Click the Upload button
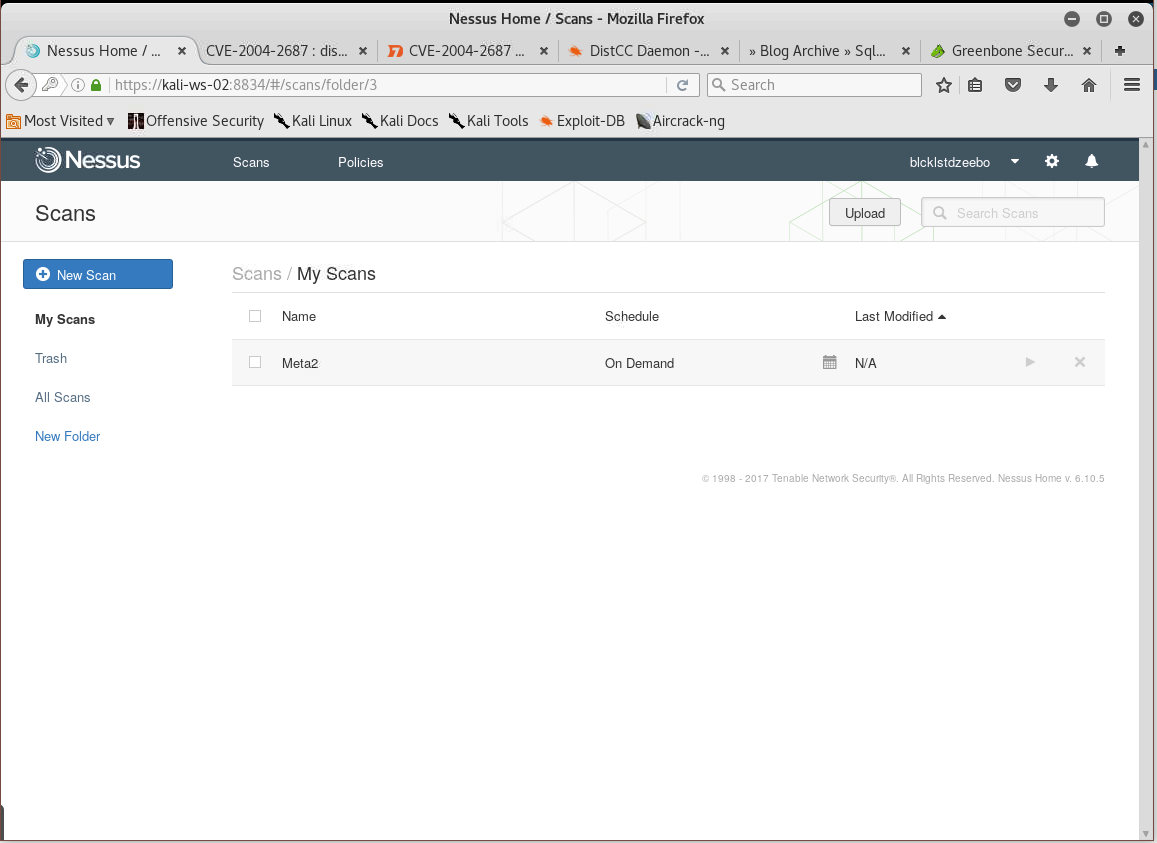1157x843 pixels. coord(865,213)
